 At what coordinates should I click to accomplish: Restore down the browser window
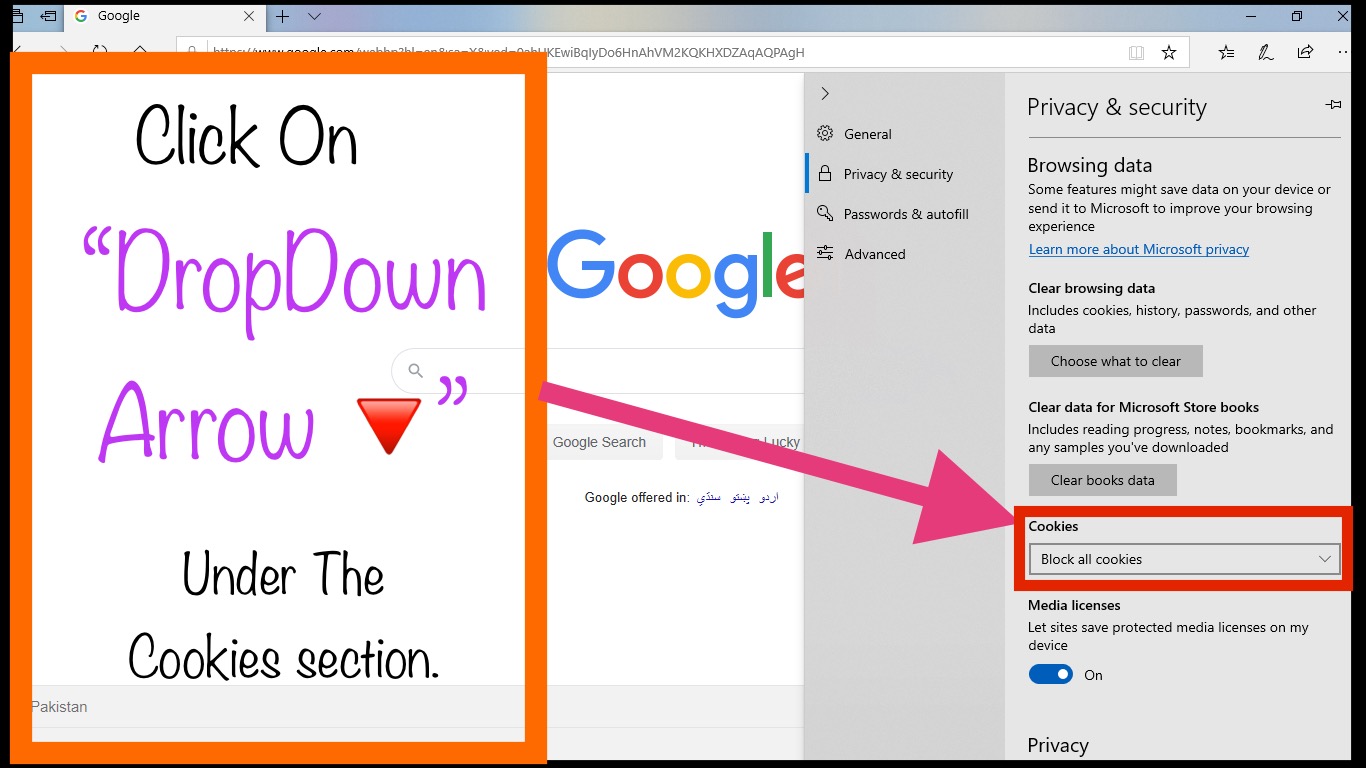click(x=1297, y=16)
